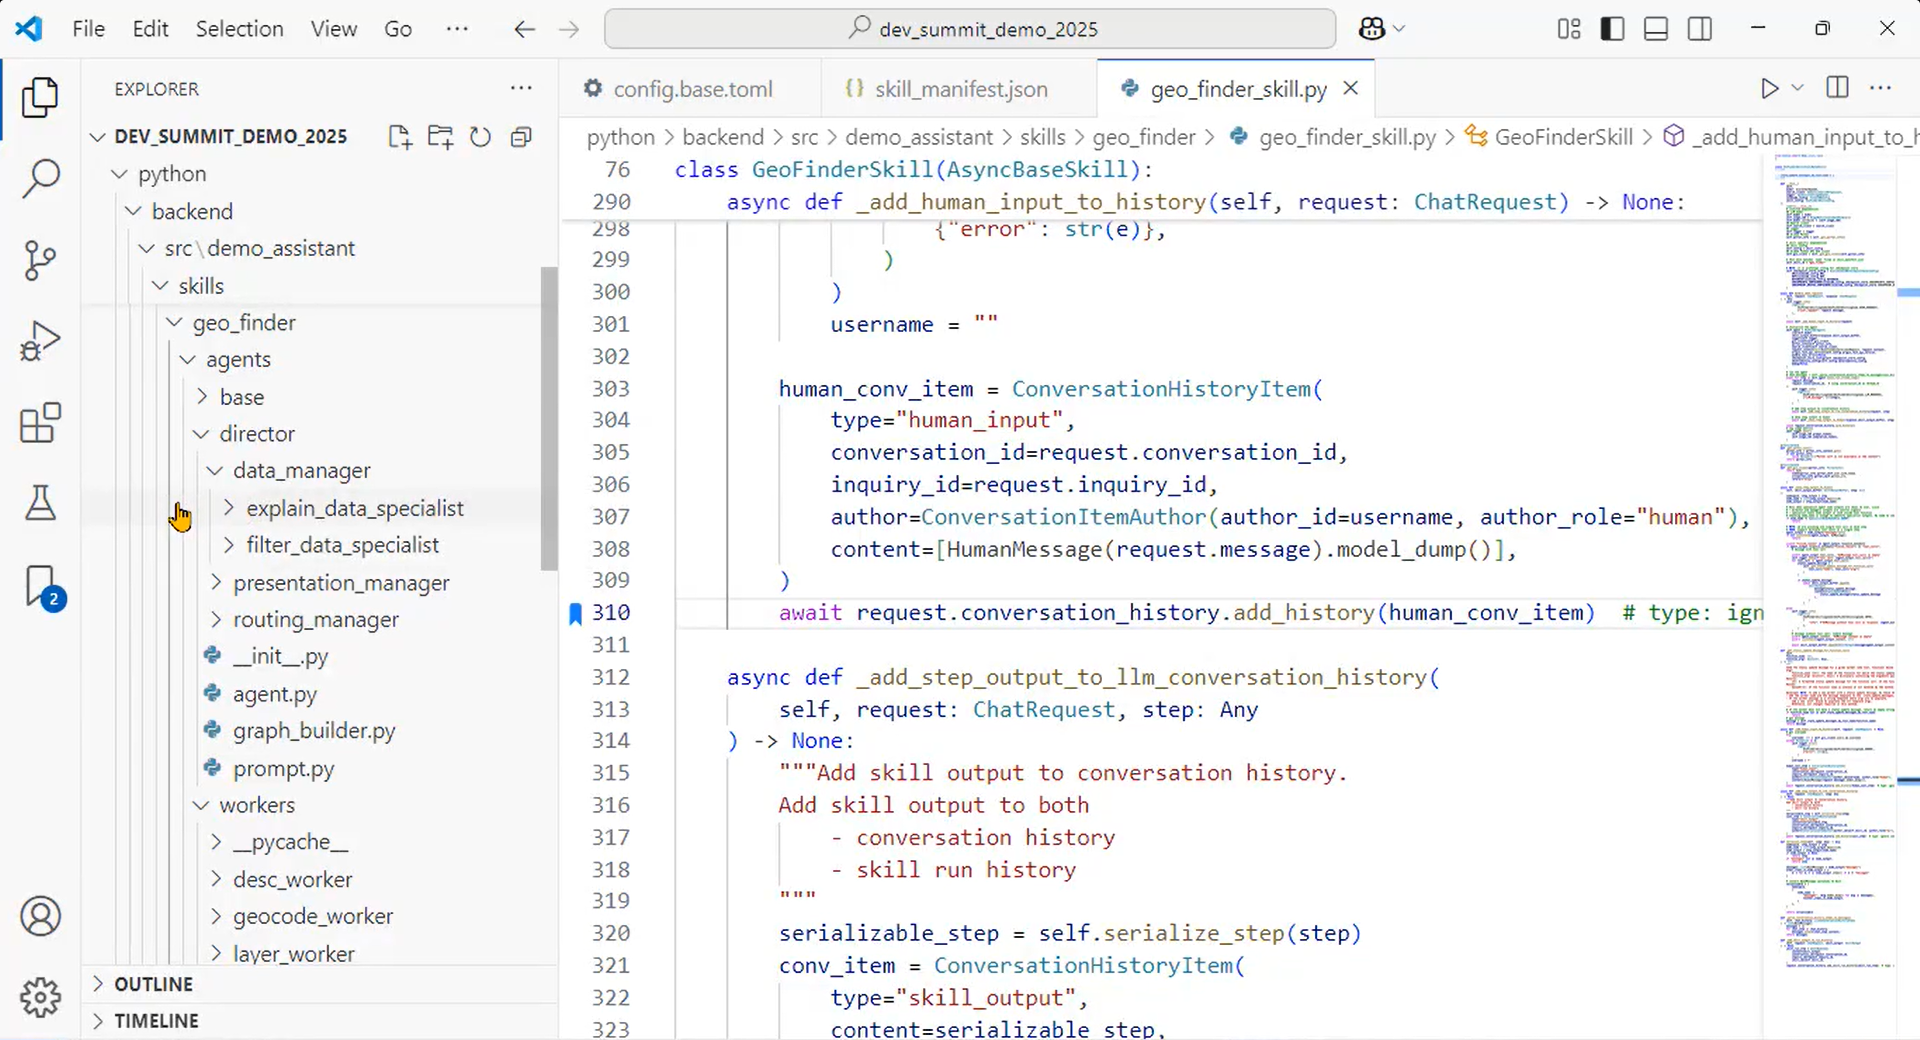The height and width of the screenshot is (1040, 1920).
Task: Open the Testing flask view
Action: [x=40, y=503]
